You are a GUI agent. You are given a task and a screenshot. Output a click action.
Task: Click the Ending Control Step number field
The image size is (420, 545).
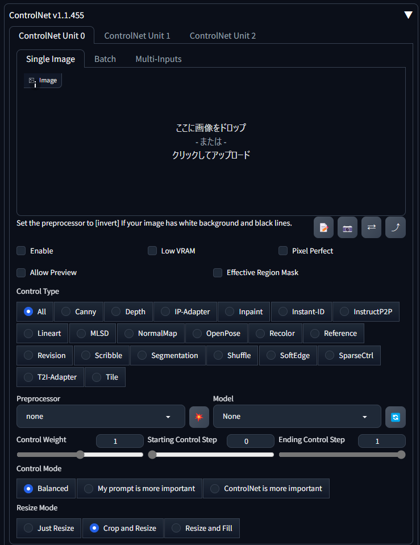(381, 441)
